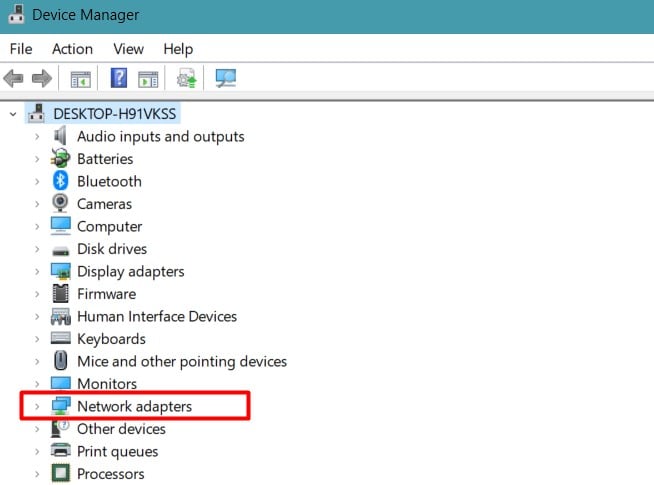The image size is (654, 485).
Task: Click the DESKTOP-H91VKSS computer icon
Action: 37,113
